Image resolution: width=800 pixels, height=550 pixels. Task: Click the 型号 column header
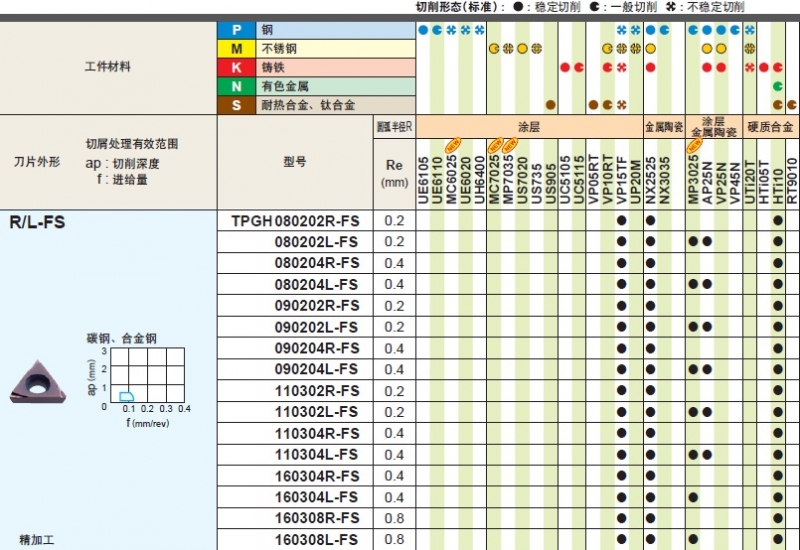(294, 162)
